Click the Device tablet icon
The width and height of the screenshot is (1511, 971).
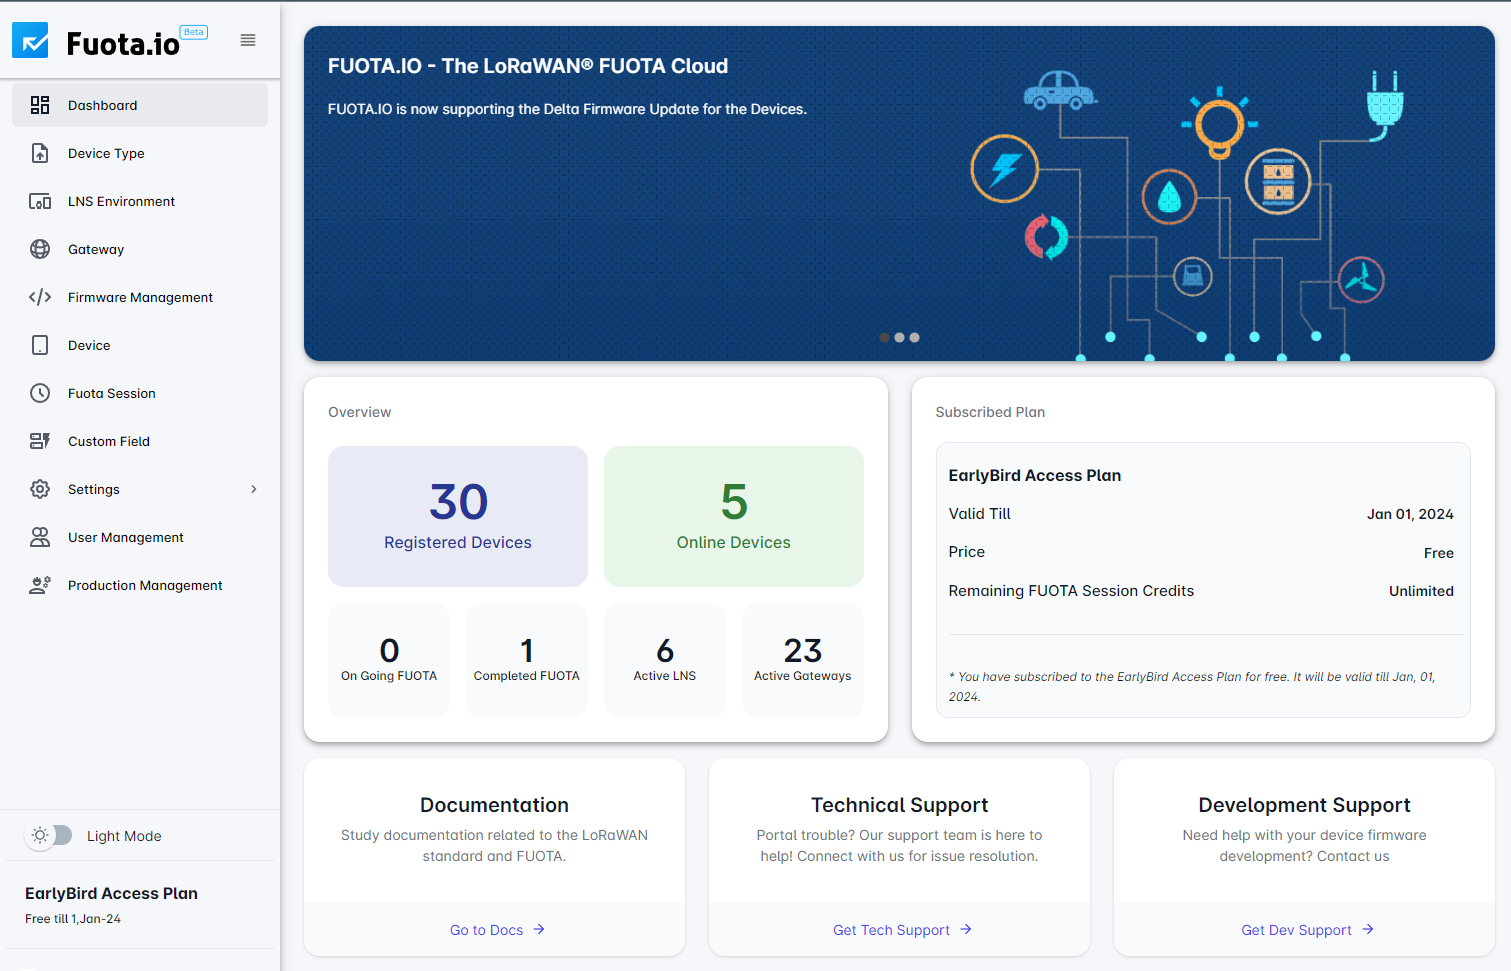click(x=40, y=345)
